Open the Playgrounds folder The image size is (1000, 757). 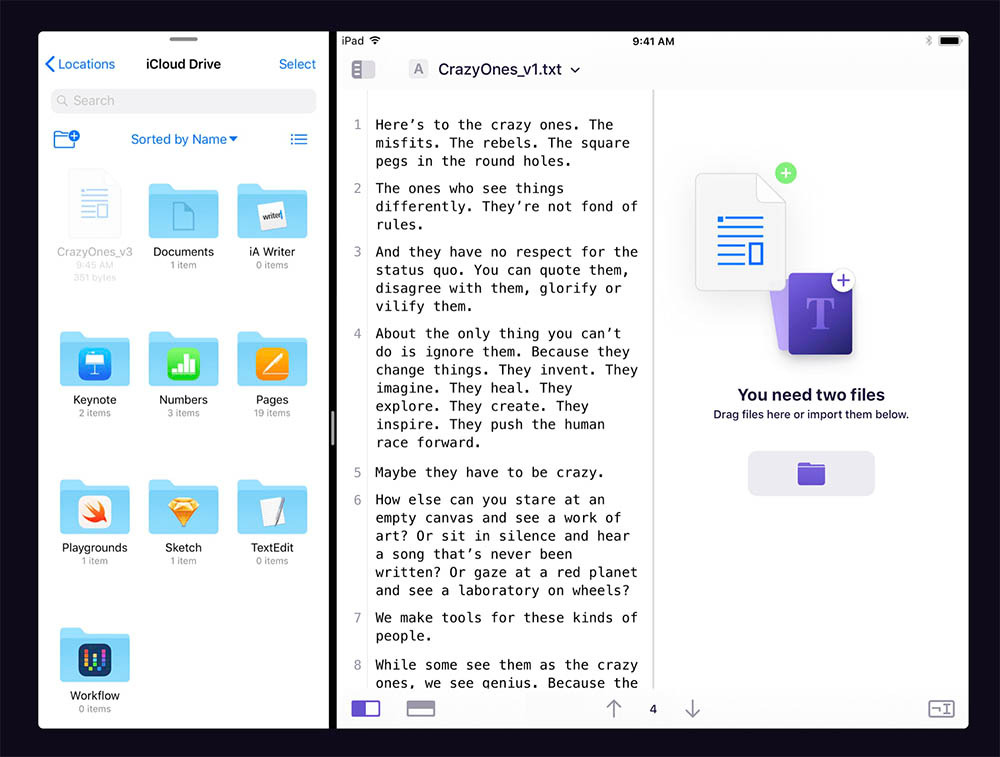94,521
